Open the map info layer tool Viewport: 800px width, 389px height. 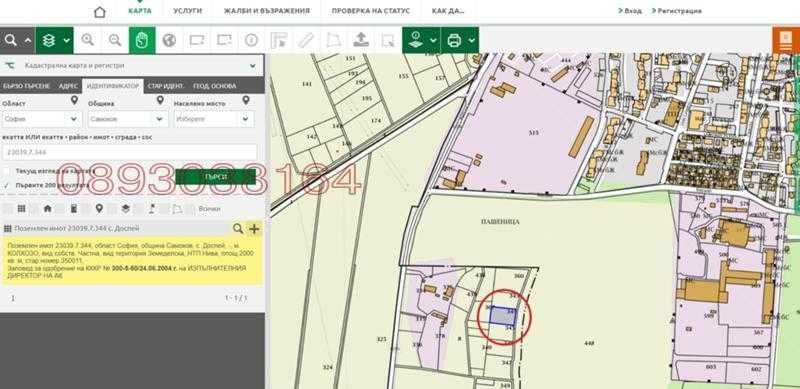[417, 40]
